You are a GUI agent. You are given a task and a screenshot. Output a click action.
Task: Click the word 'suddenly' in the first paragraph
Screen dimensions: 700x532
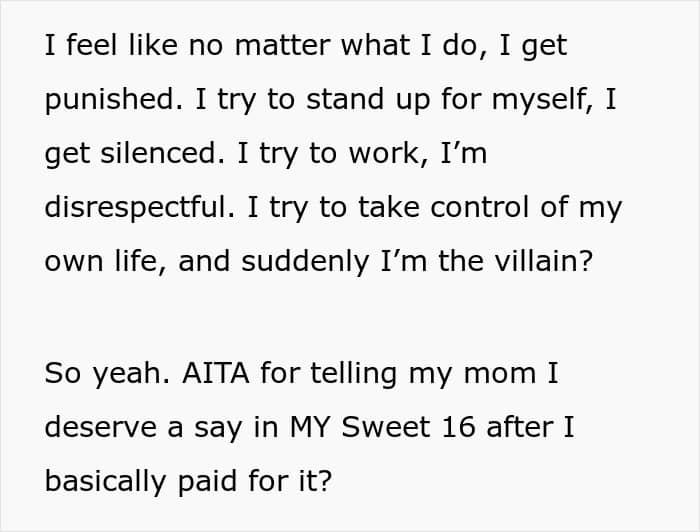pyautogui.click(x=305, y=262)
